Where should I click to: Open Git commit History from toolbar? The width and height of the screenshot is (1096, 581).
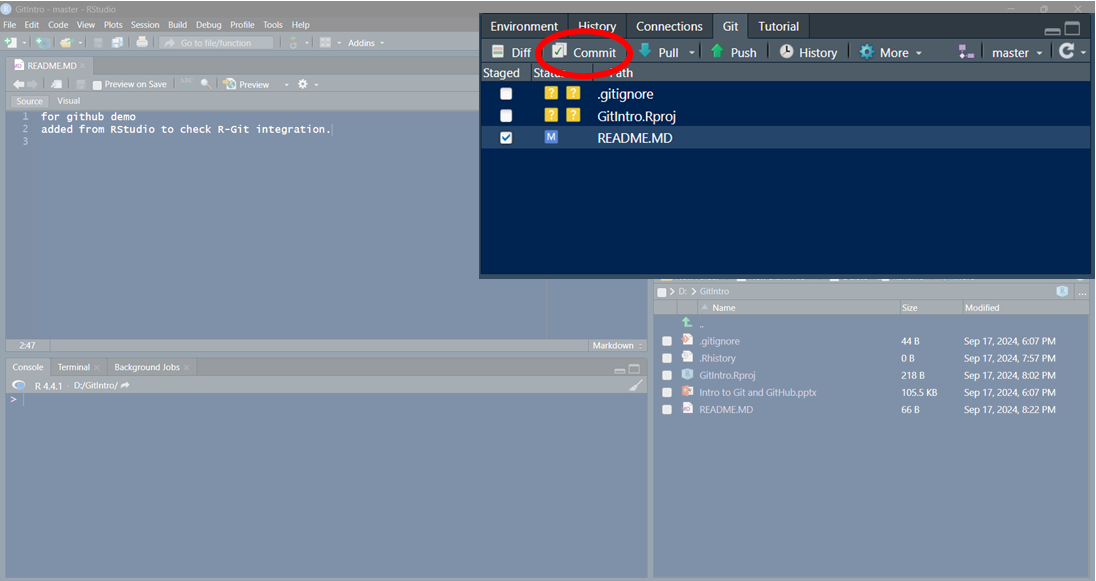click(x=808, y=52)
